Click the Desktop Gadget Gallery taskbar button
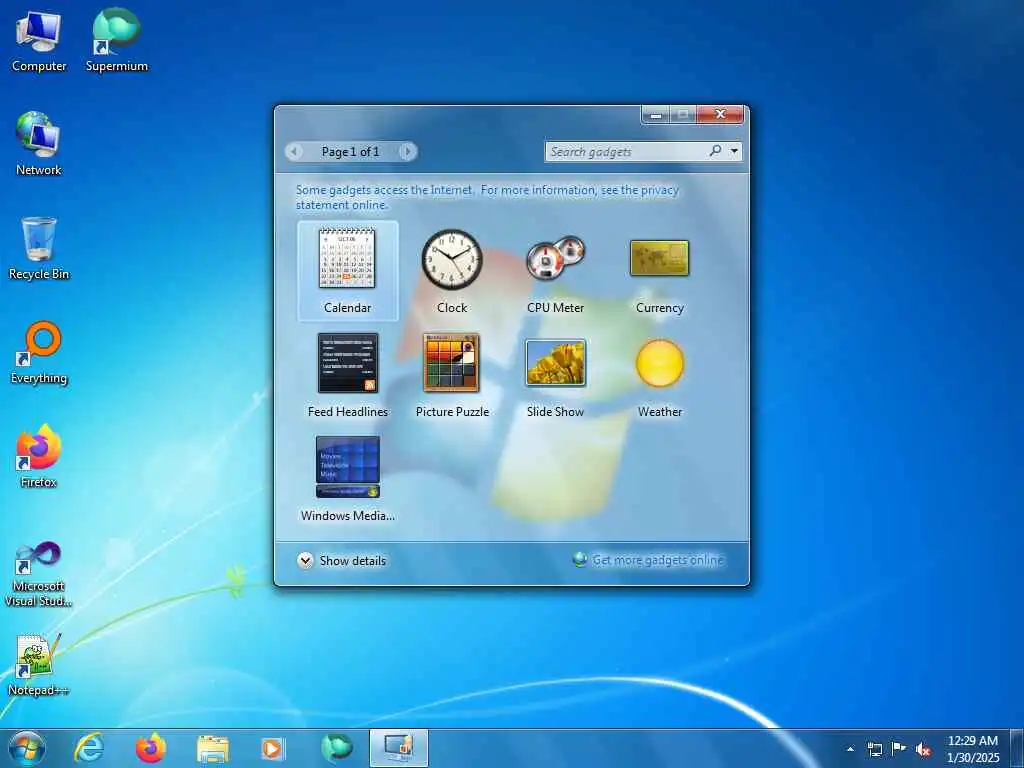Screen dimensions: 1024x768 click(398, 748)
